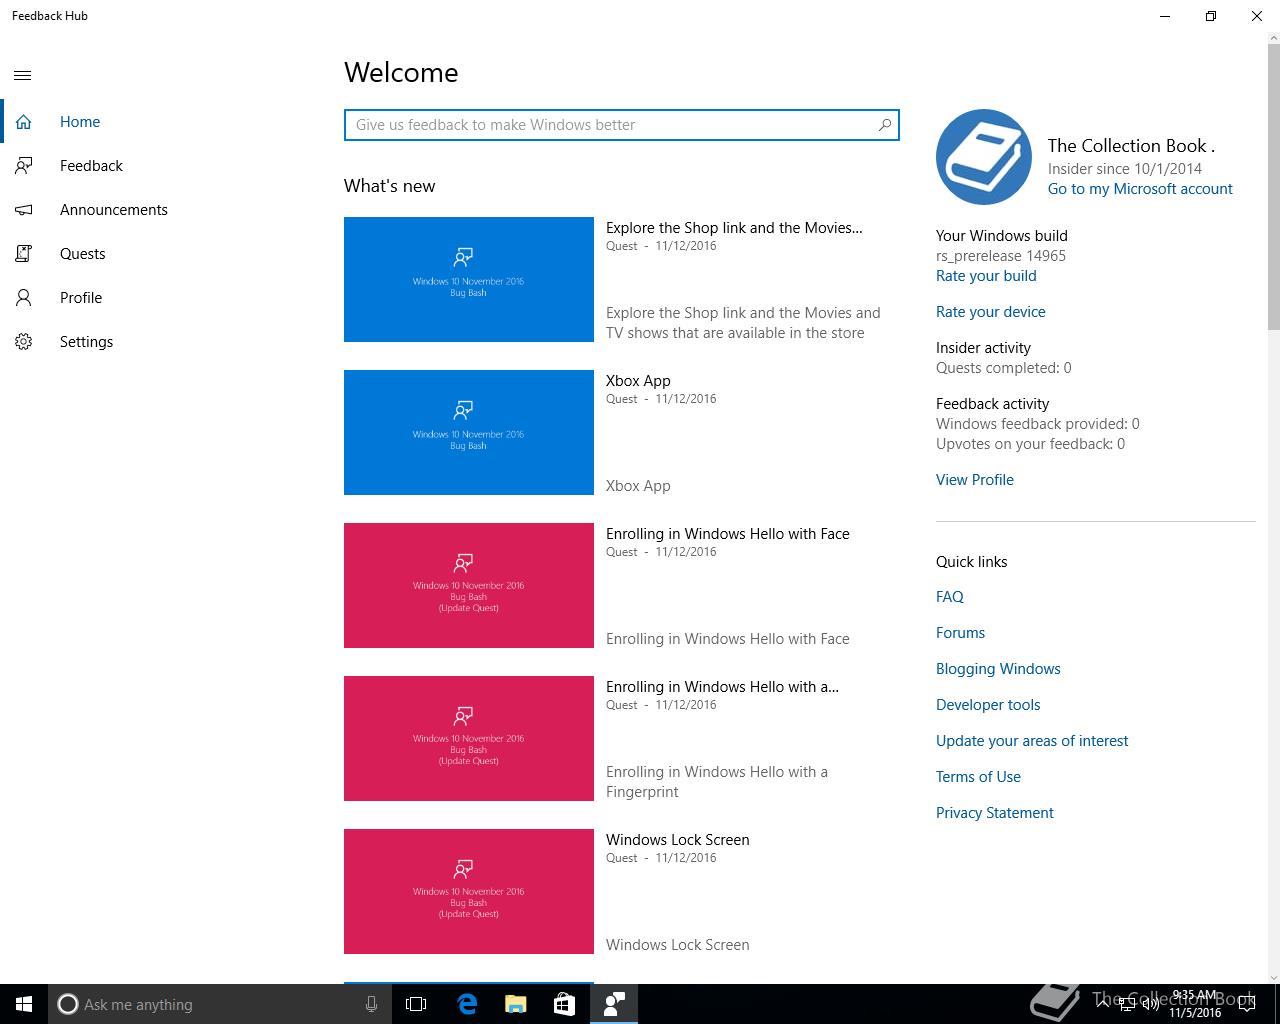Click the taskbar clock showing 9:35 AM

pyautogui.click(x=1195, y=1004)
